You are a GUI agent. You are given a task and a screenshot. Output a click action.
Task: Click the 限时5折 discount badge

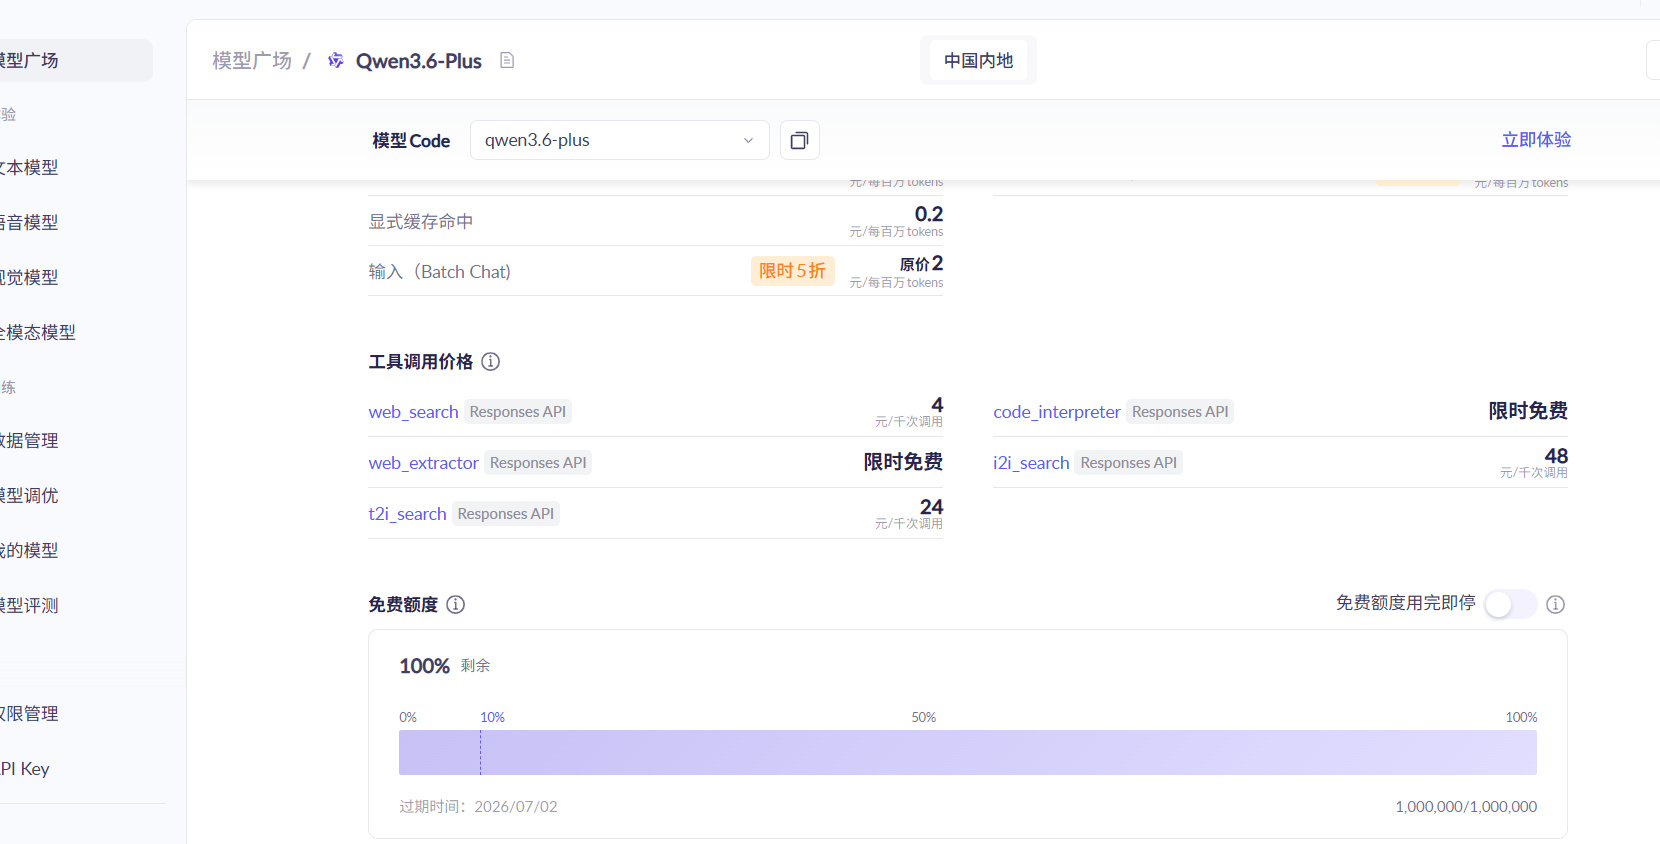(x=792, y=271)
